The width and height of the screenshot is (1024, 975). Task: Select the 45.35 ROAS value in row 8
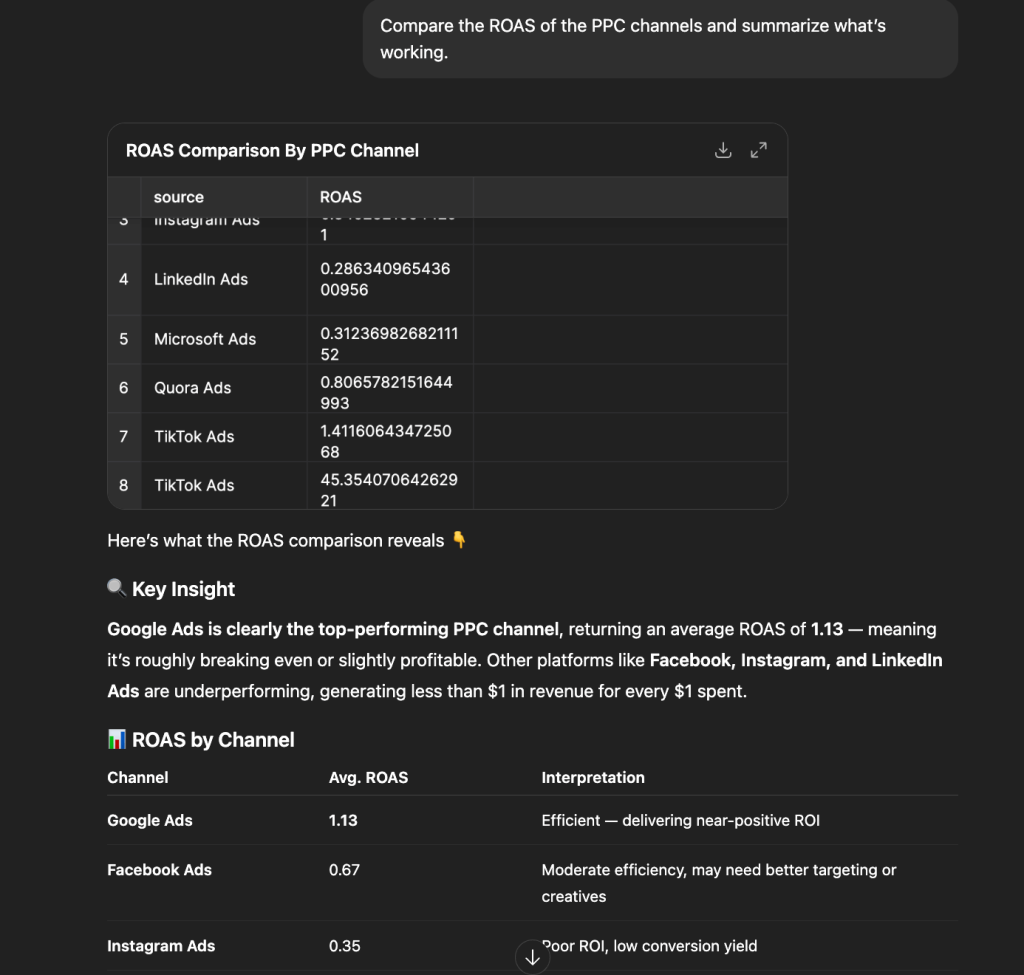pyautogui.click(x=386, y=485)
